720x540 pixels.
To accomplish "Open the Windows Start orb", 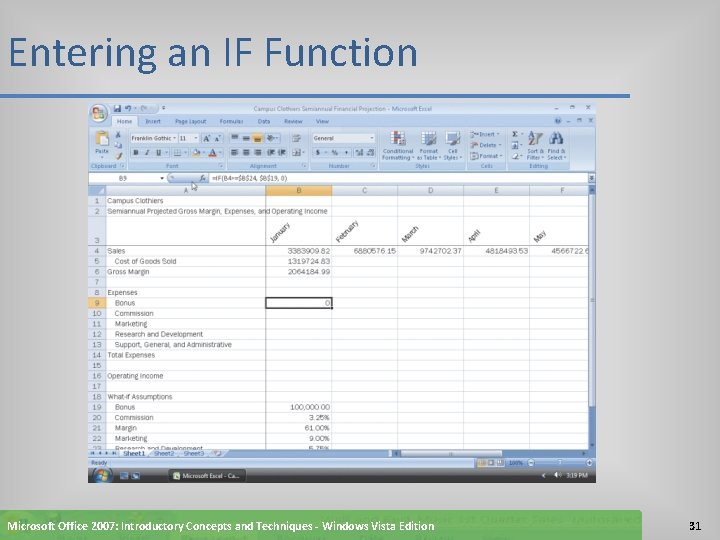I will (102, 475).
